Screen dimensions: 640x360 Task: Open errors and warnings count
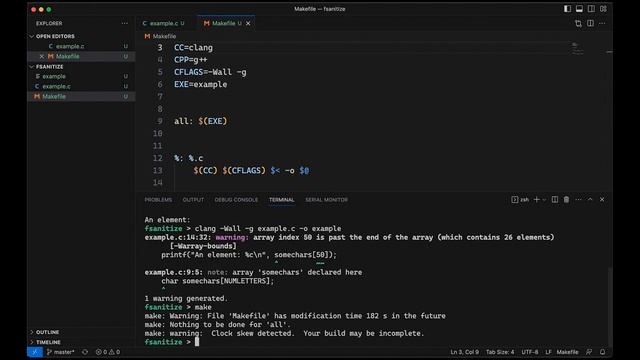click(x=108, y=352)
